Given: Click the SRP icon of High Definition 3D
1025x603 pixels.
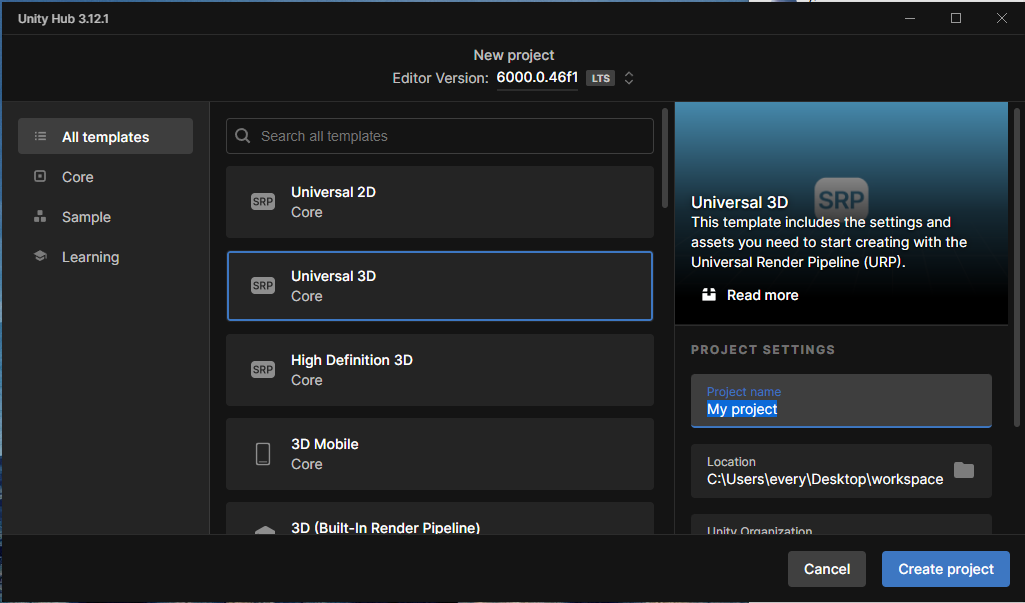Looking at the screenshot, I should click(x=263, y=370).
